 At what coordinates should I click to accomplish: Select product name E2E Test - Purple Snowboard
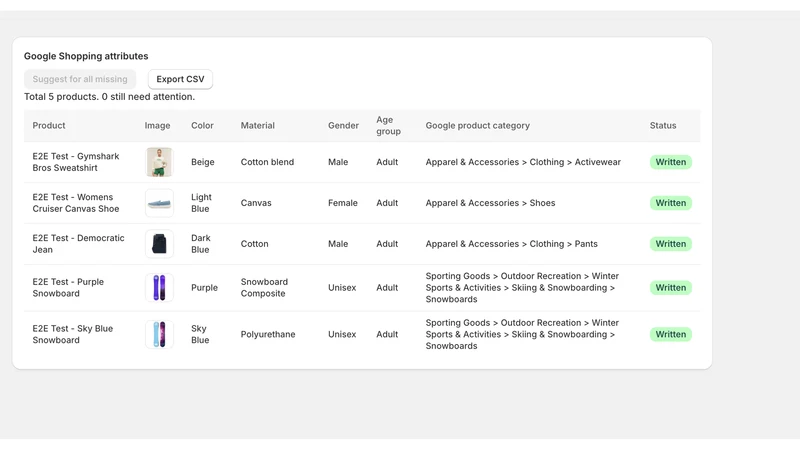pyautogui.click(x=68, y=288)
